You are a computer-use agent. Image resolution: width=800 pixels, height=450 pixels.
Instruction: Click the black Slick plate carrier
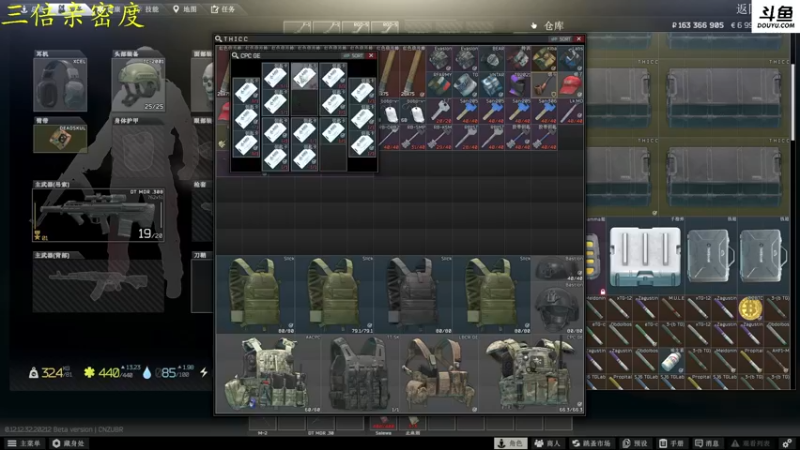pyautogui.click(x=413, y=294)
